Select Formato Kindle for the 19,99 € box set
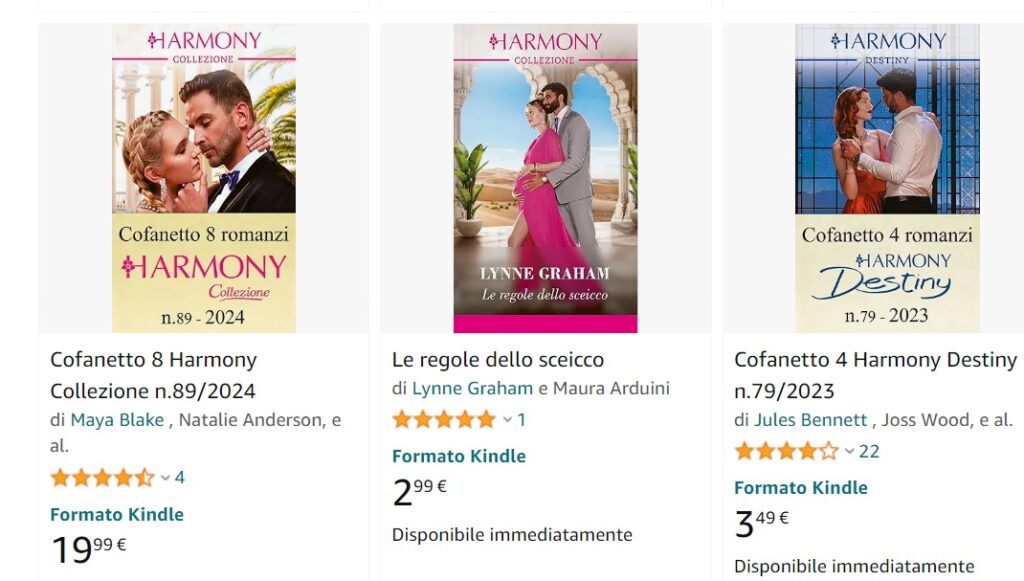1024x581 pixels. (117, 514)
